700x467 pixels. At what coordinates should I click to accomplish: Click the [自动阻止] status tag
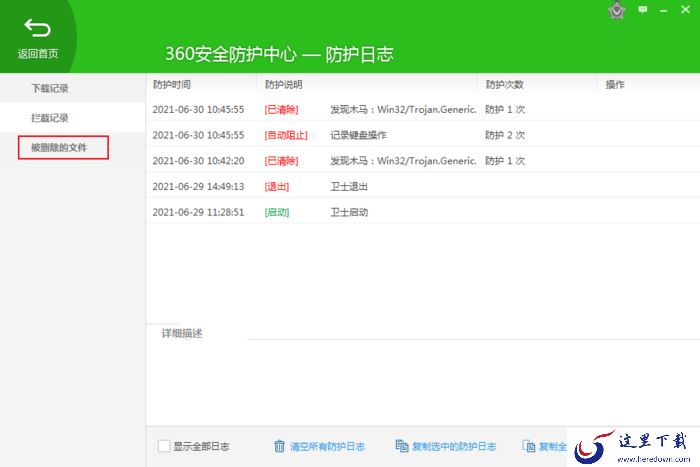coord(286,135)
